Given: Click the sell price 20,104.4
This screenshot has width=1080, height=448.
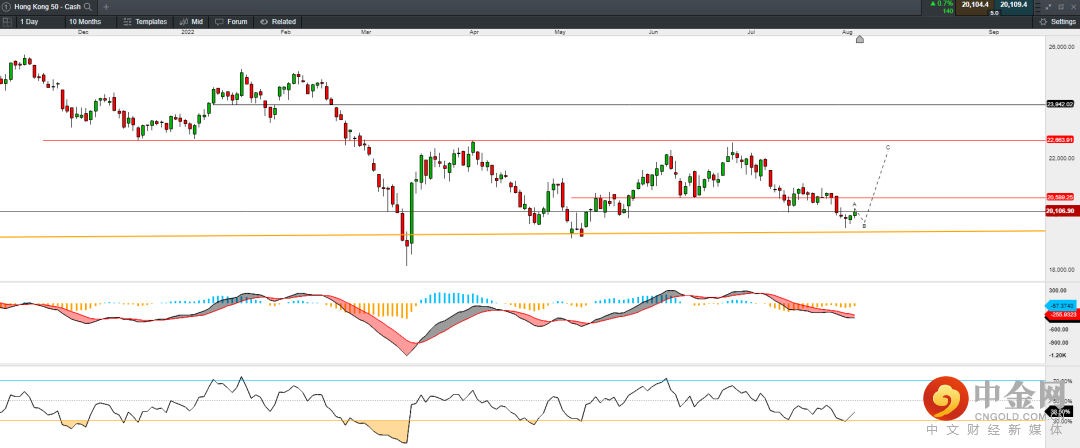Looking at the screenshot, I should point(975,5).
